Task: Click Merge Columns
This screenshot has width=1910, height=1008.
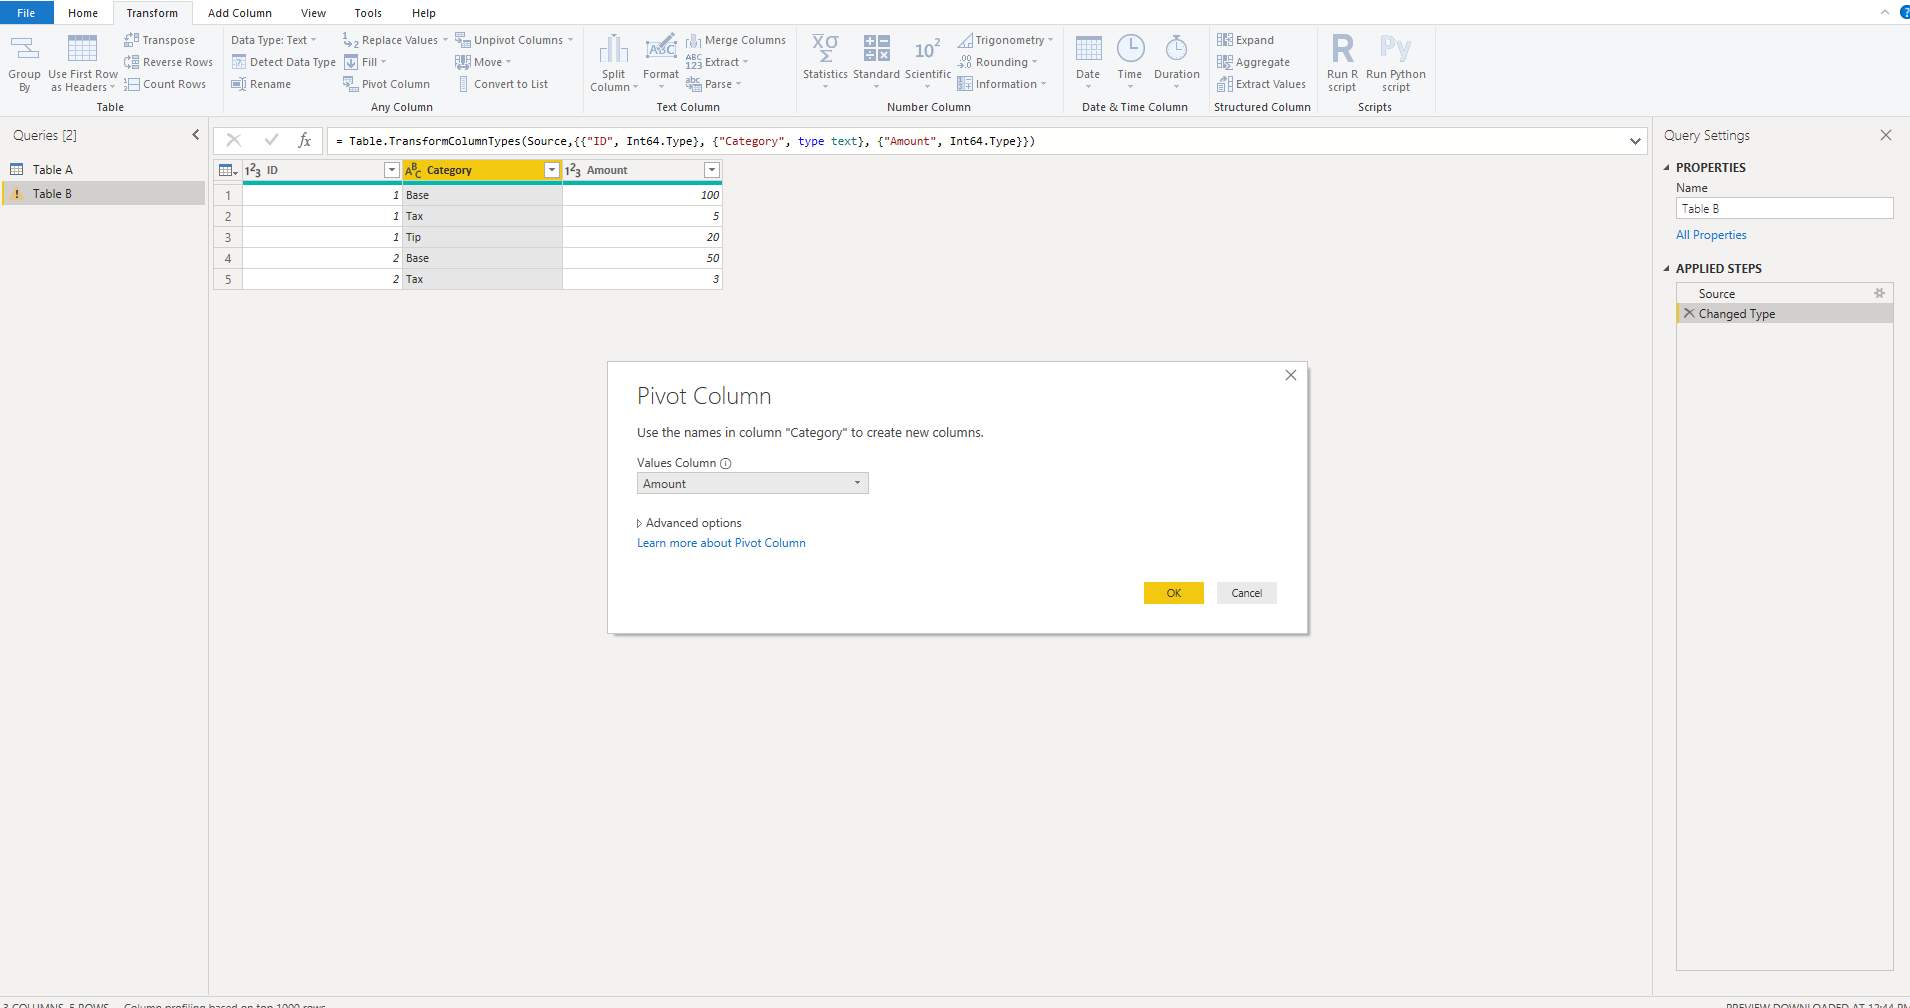Action: coord(736,40)
